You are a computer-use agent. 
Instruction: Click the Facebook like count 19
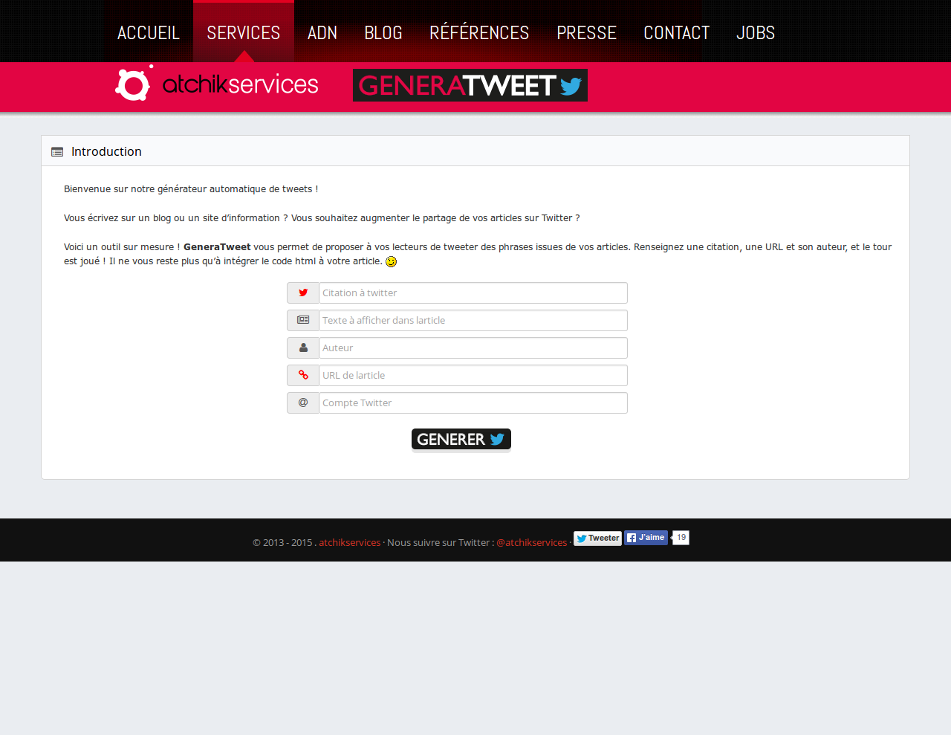point(681,537)
